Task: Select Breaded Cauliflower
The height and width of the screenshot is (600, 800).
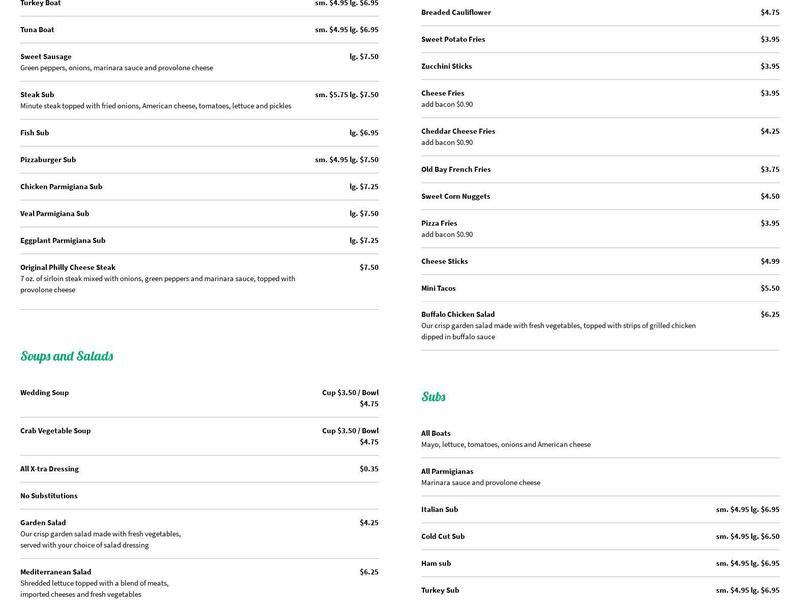Action: tap(456, 13)
